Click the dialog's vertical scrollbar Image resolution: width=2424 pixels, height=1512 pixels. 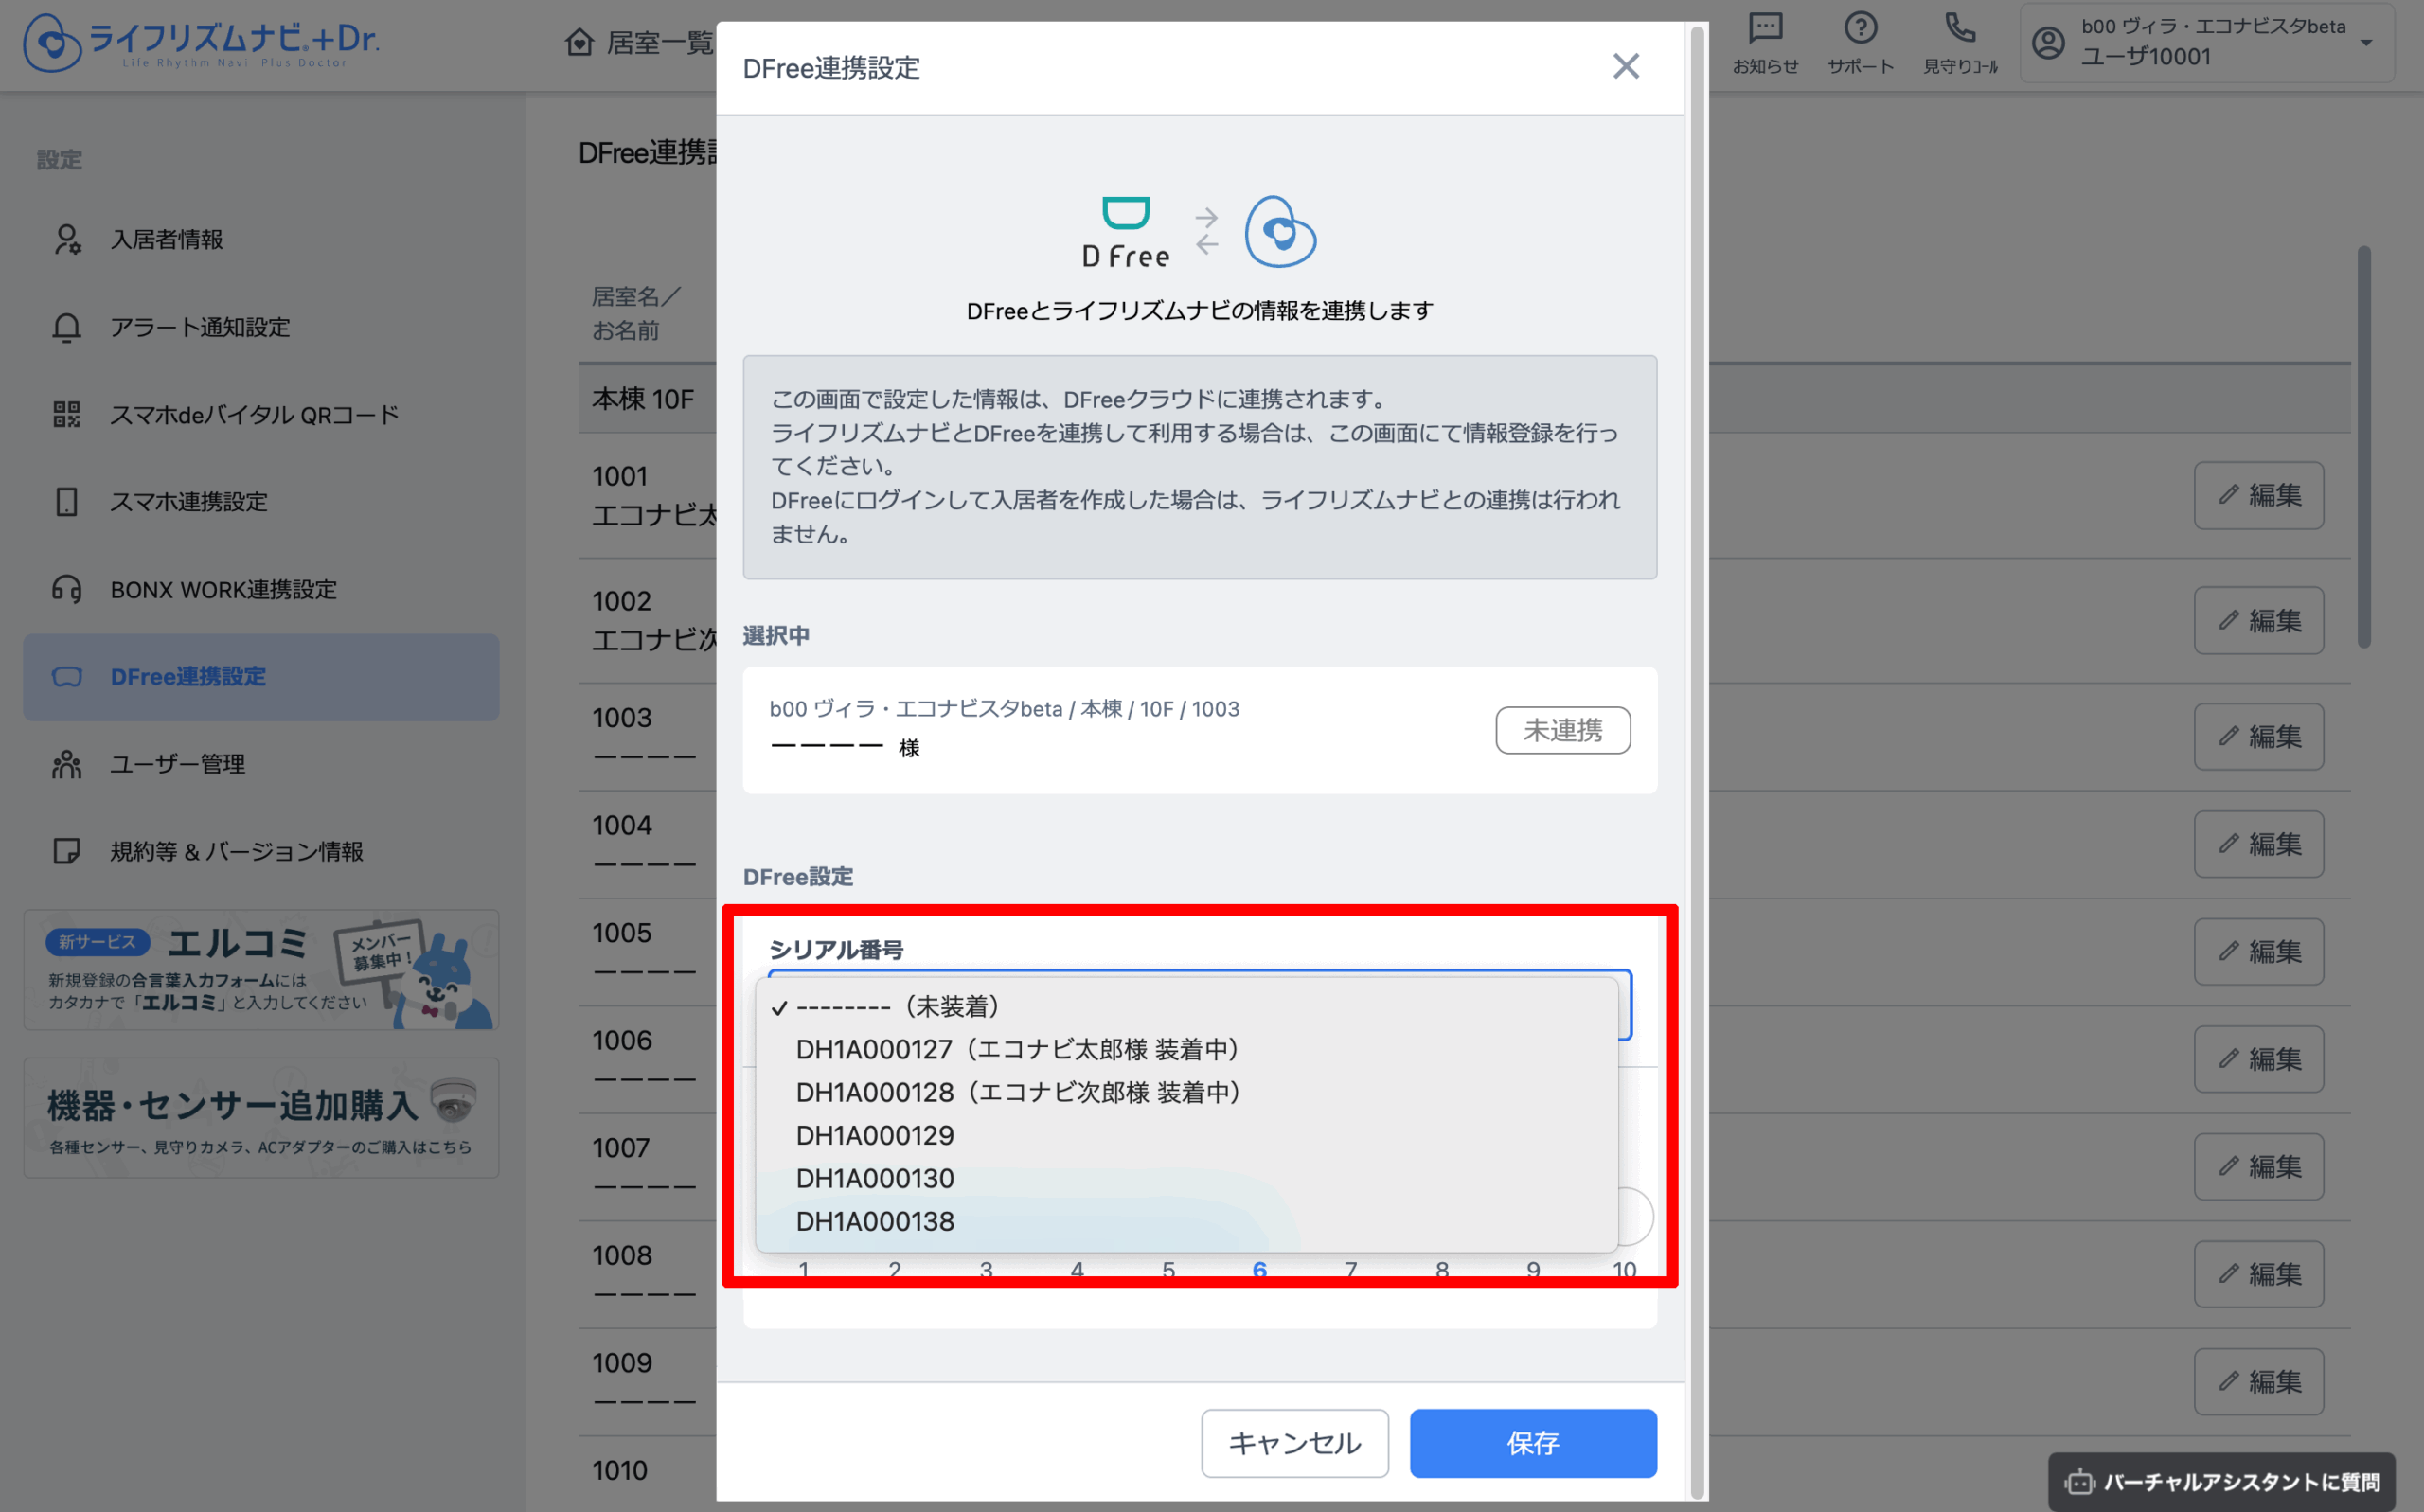pyautogui.click(x=1696, y=760)
